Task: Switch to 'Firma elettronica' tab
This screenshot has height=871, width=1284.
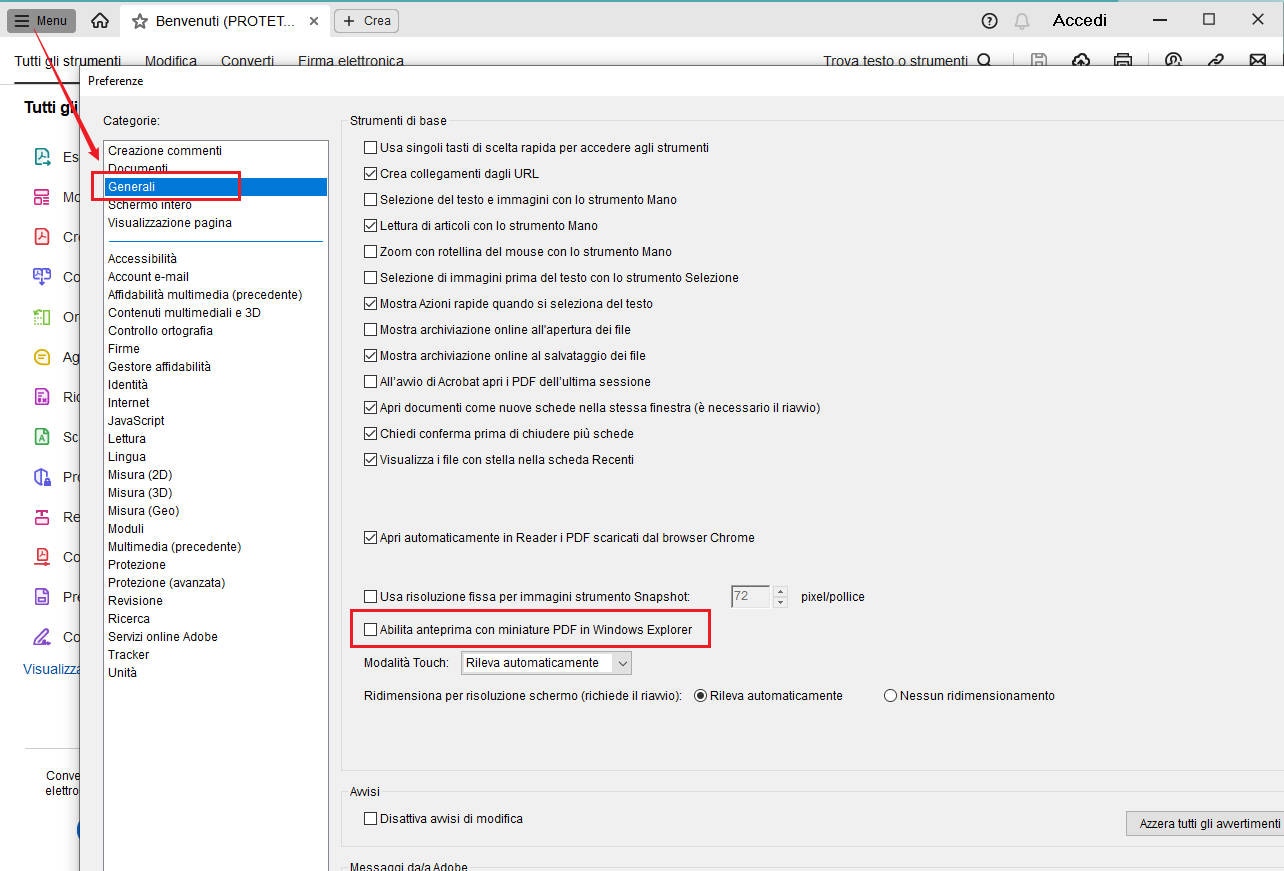Action: [x=351, y=61]
